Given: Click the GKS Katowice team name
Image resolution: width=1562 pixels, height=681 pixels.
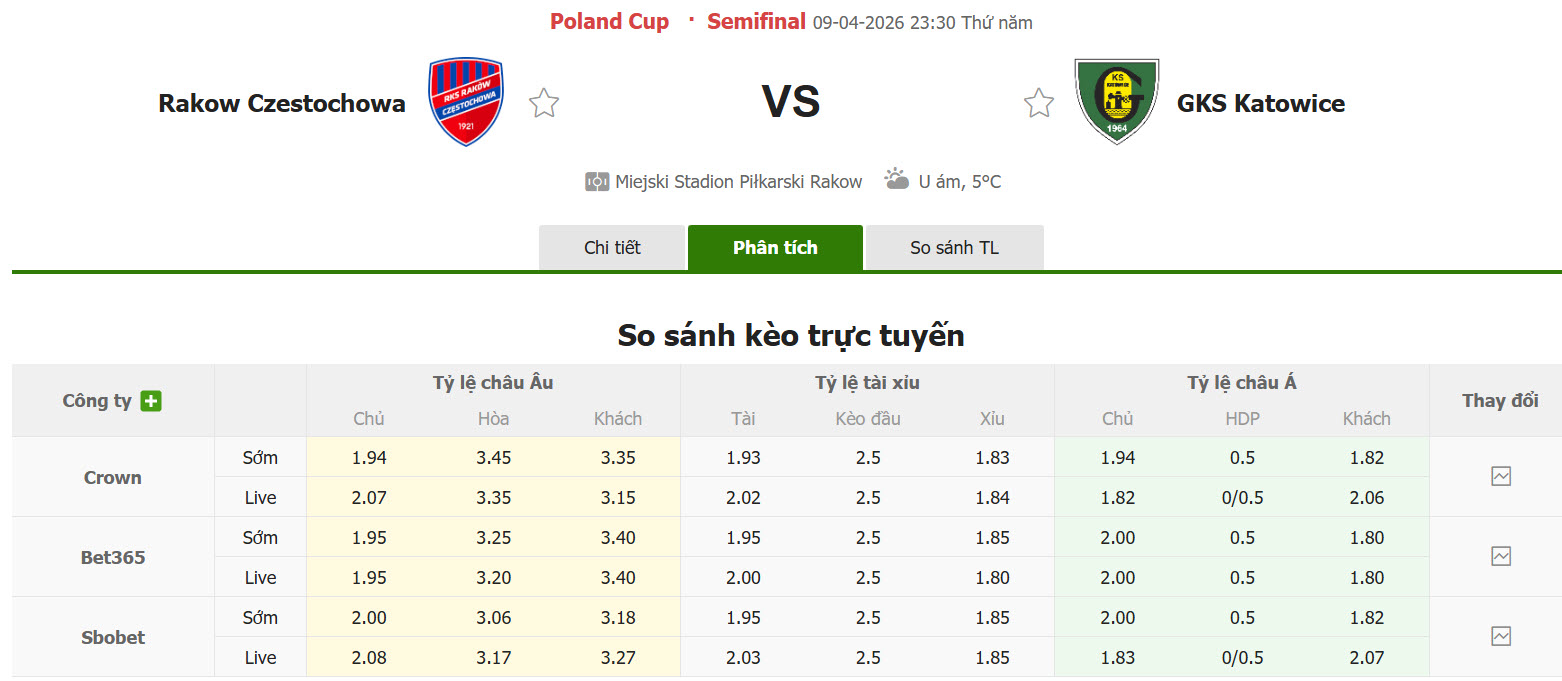Looking at the screenshot, I should (x=1260, y=102).
